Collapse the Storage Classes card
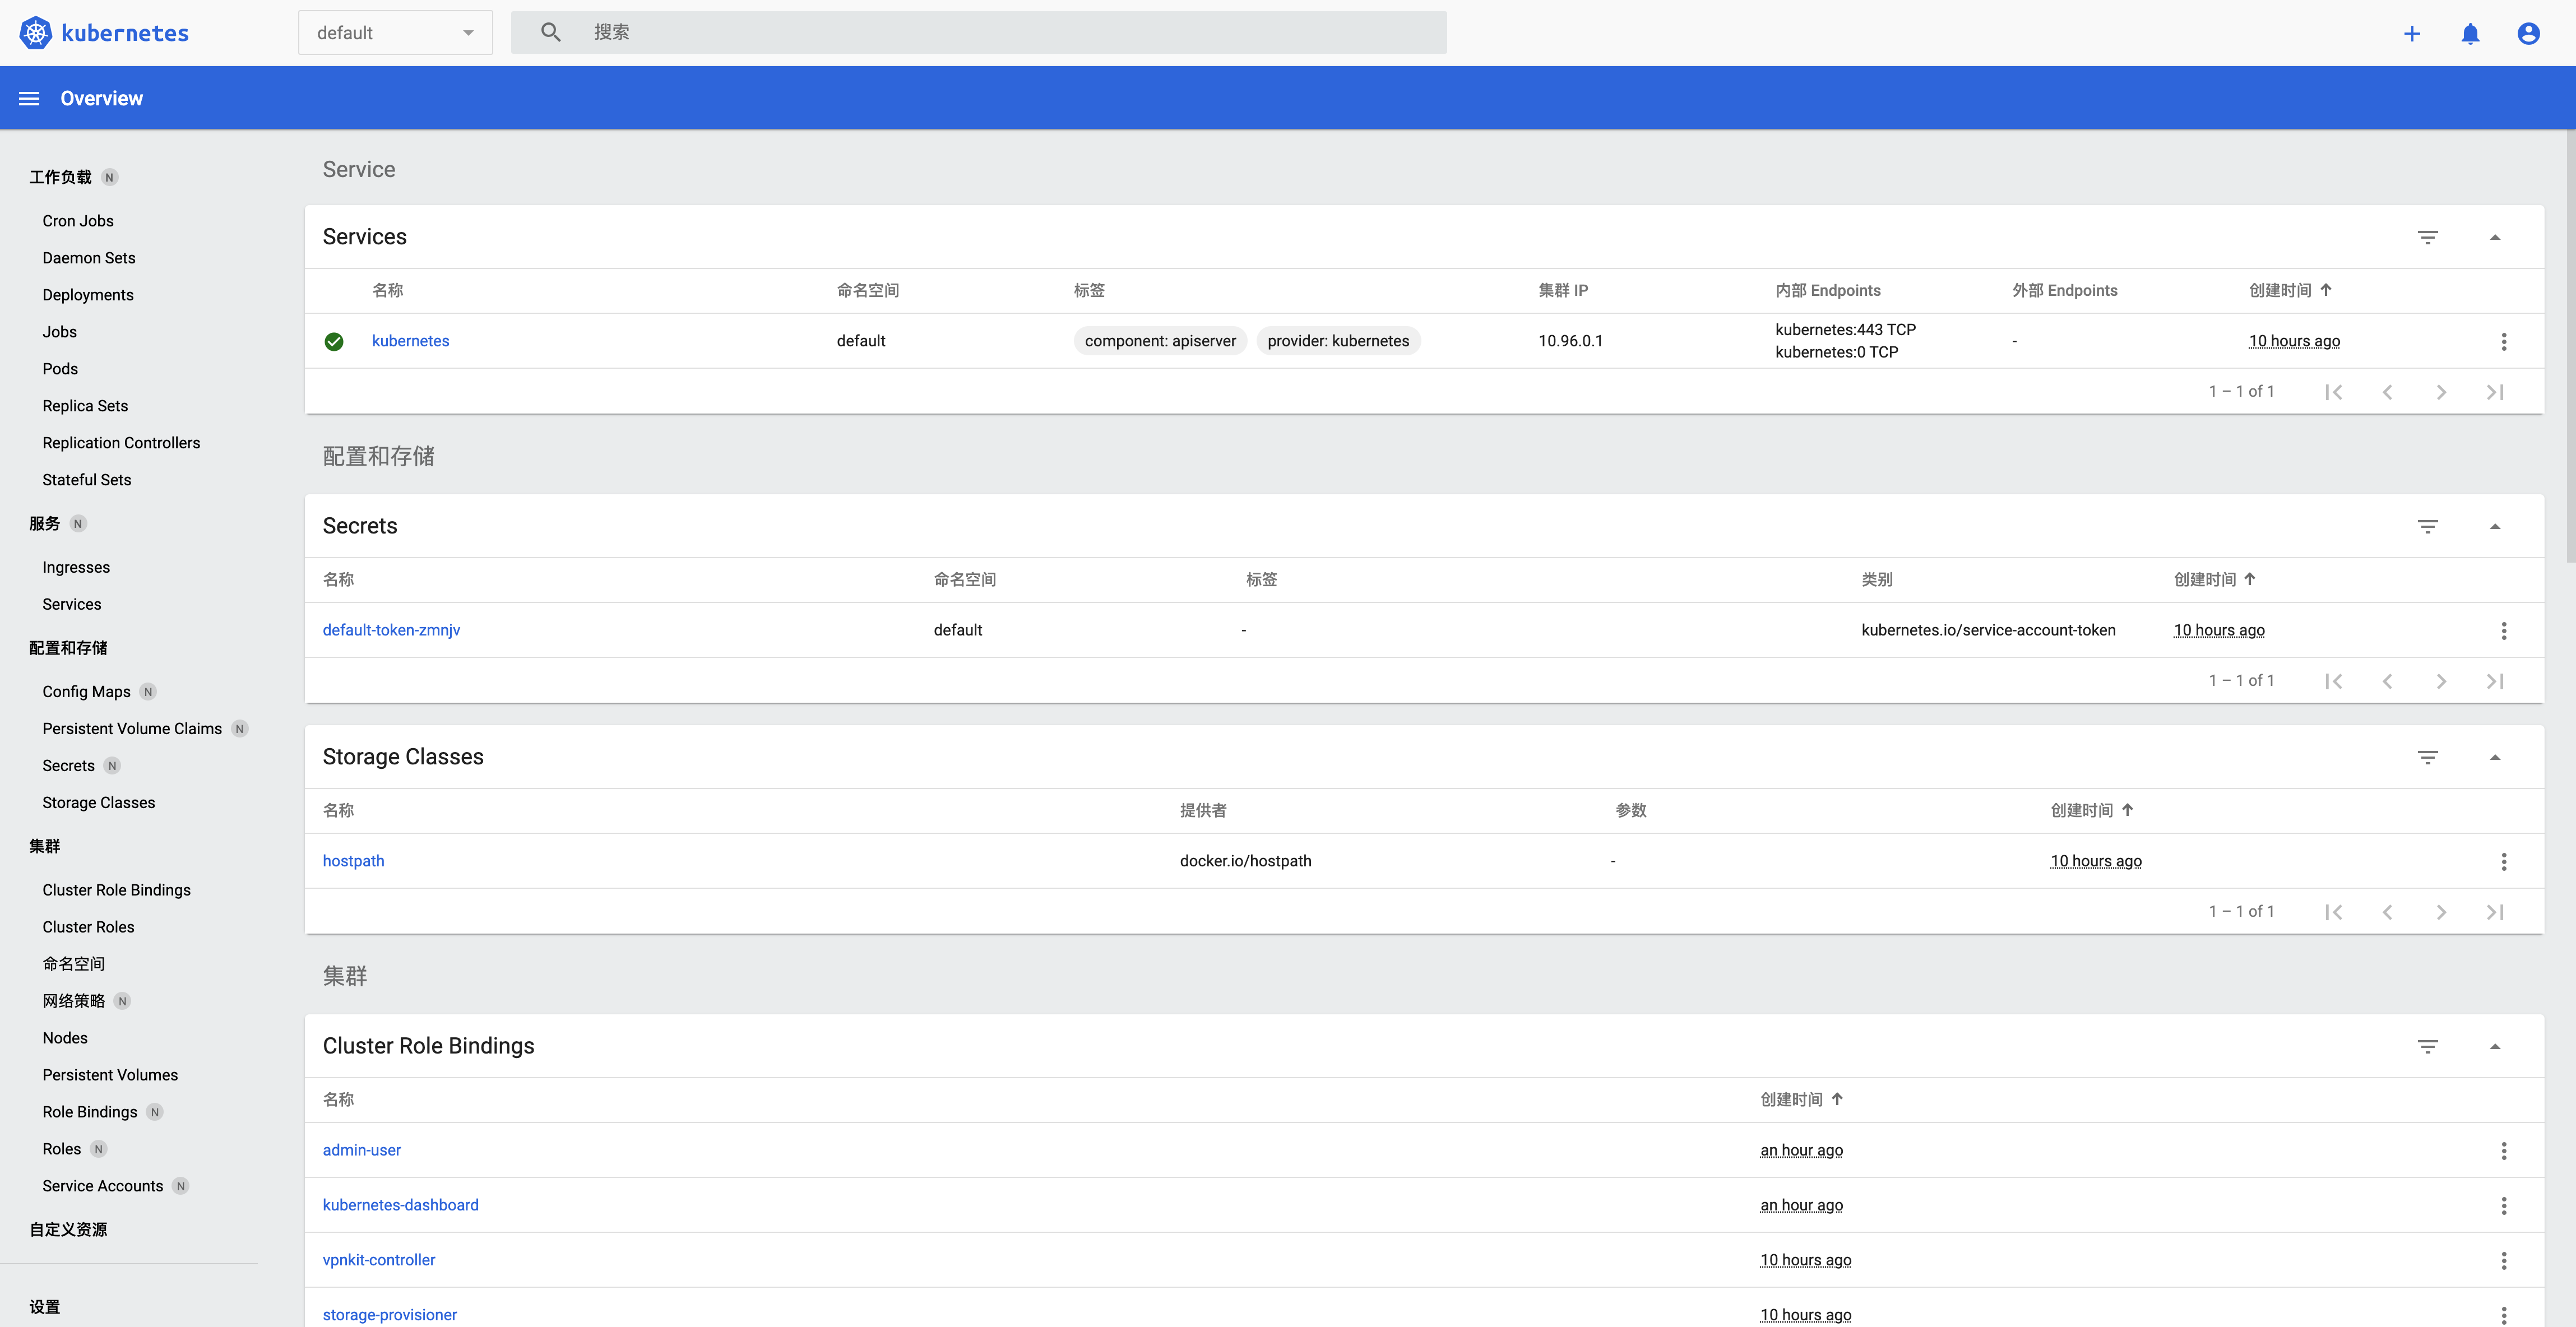Screen dimensions: 2576x1327 tap(2494, 757)
